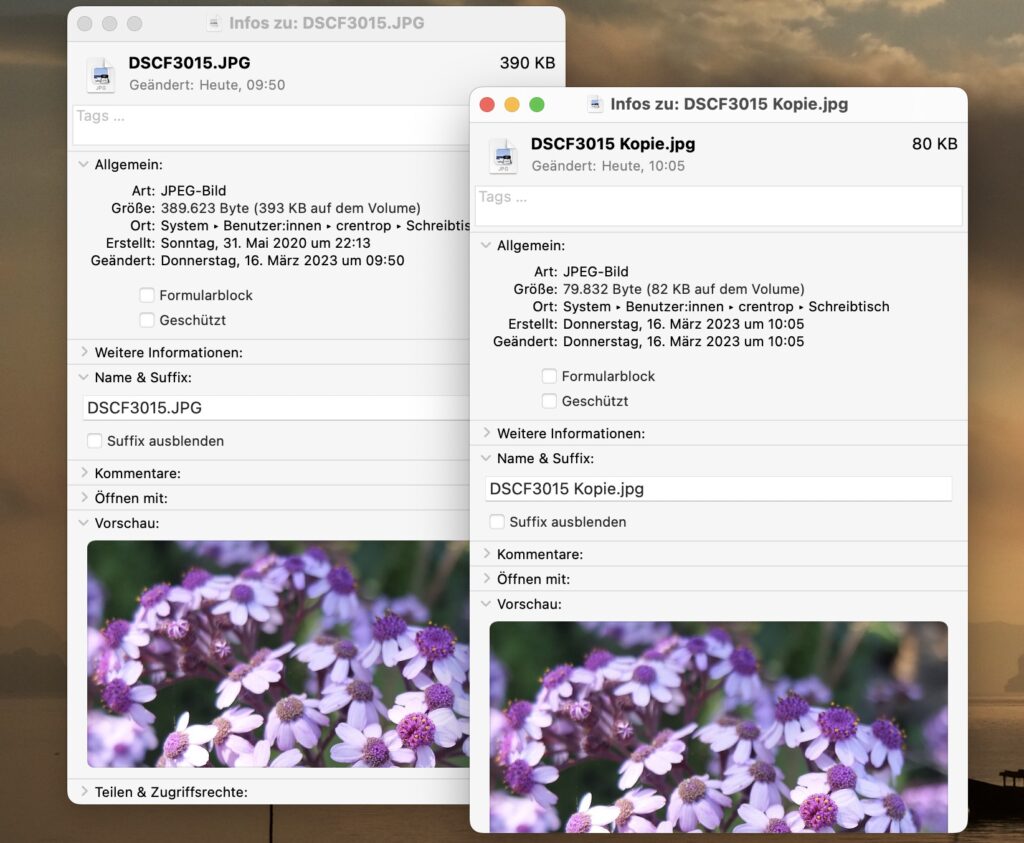
Task: Expand Teilen & Zugriffsrechte in DSCF3015.JPG window
Action: pos(84,791)
